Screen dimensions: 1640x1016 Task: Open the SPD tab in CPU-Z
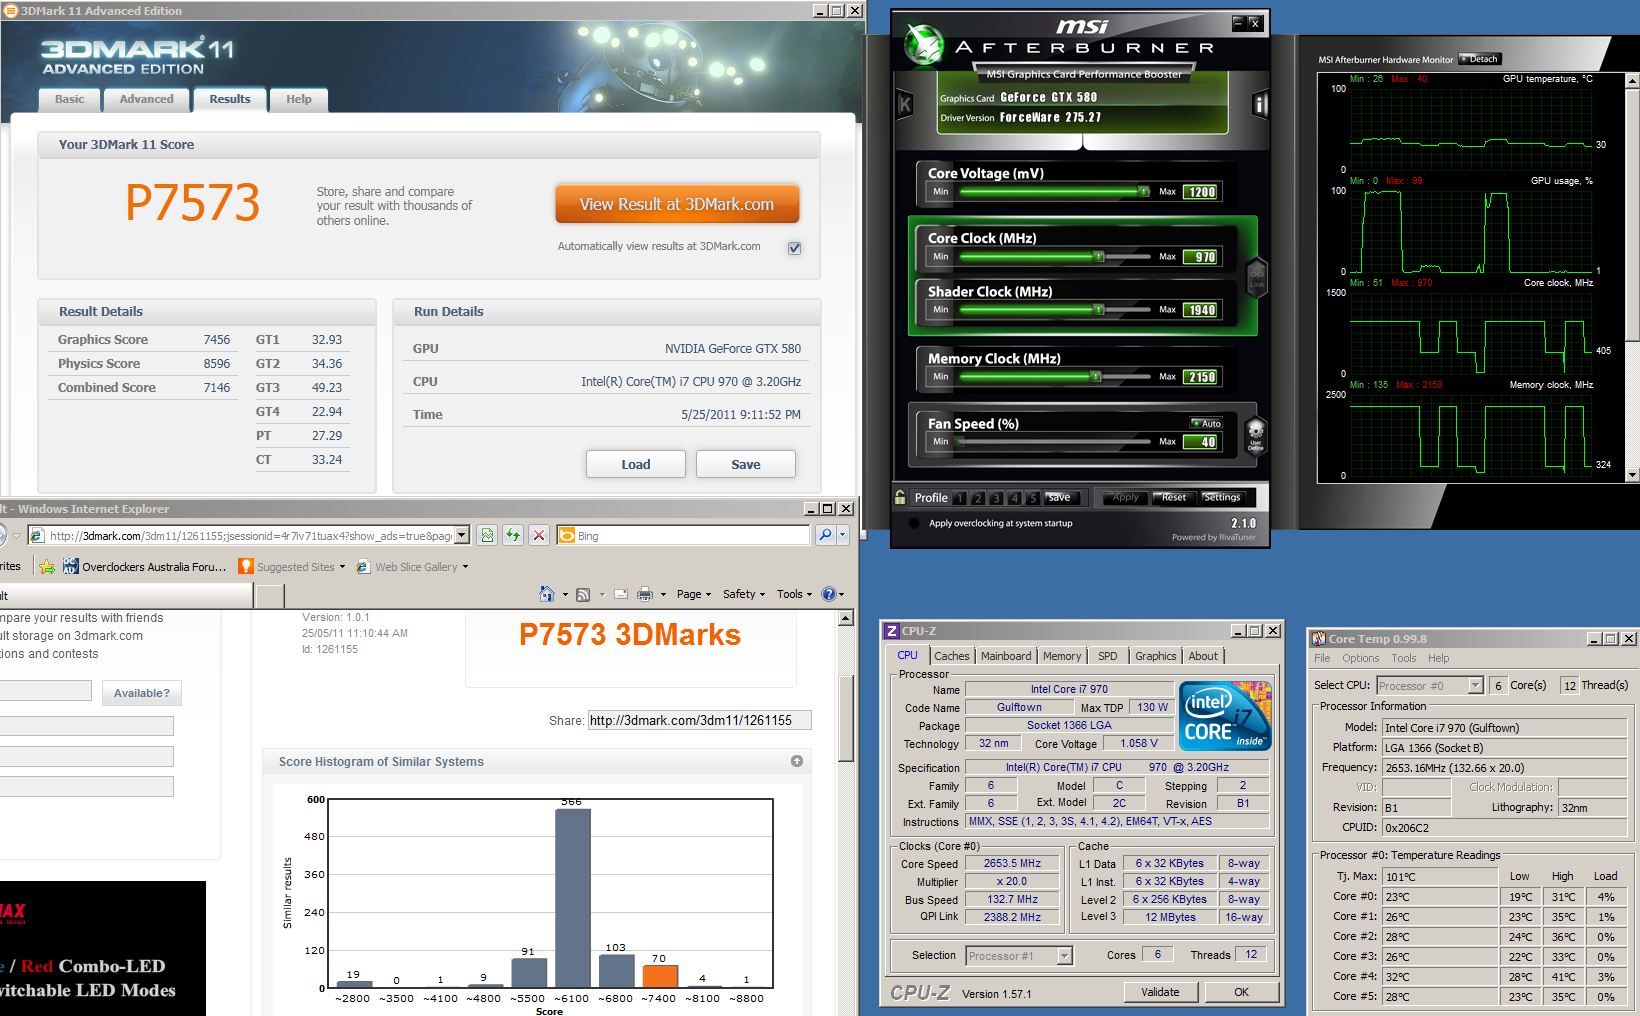coord(1107,656)
